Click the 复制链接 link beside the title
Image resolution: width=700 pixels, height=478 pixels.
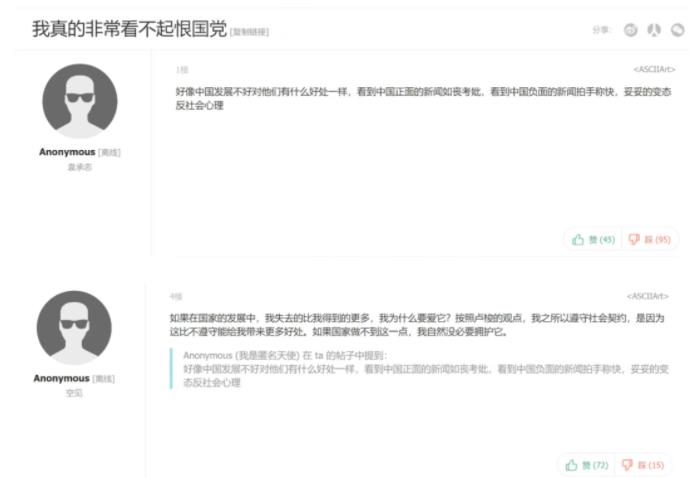pyautogui.click(x=249, y=32)
